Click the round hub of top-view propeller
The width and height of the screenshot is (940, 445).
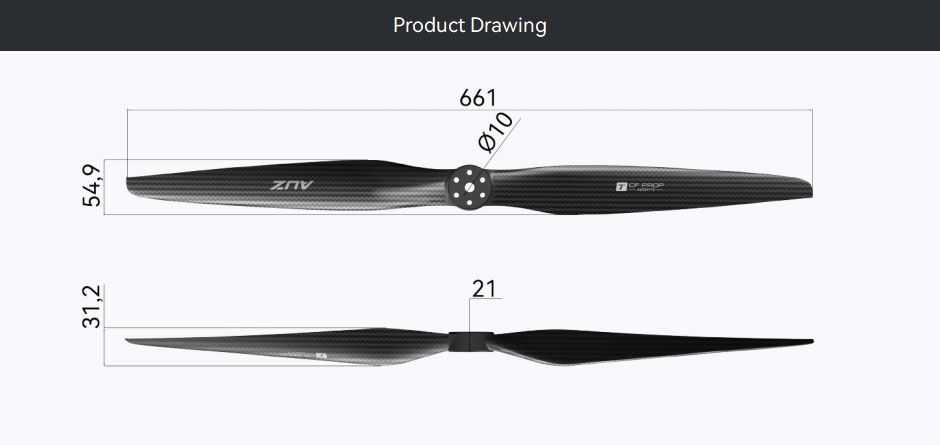469,187
